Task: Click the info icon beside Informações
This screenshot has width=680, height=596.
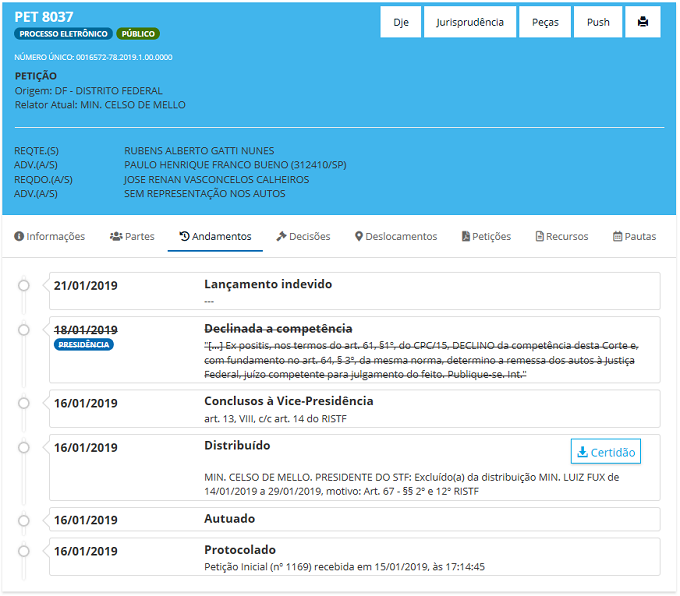Action: 19,236
